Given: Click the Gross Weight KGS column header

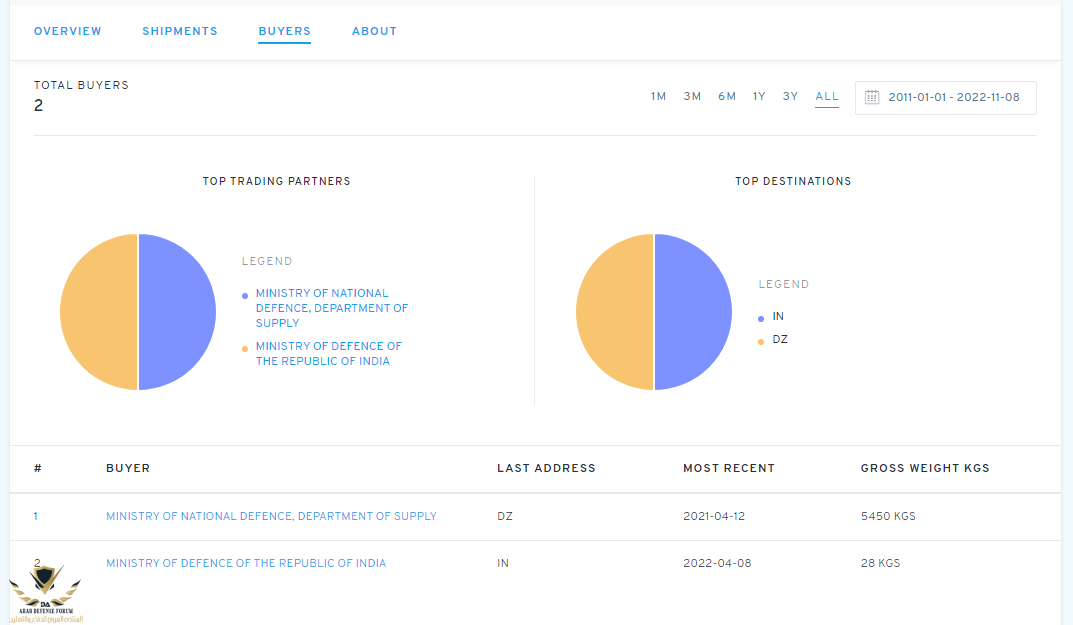Looking at the screenshot, I should click(x=925, y=468).
